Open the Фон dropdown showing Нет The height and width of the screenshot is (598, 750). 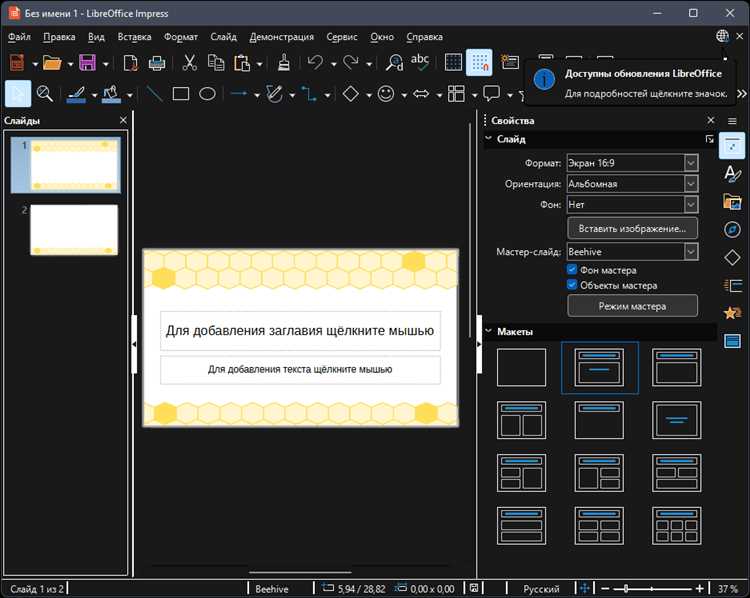(632, 205)
